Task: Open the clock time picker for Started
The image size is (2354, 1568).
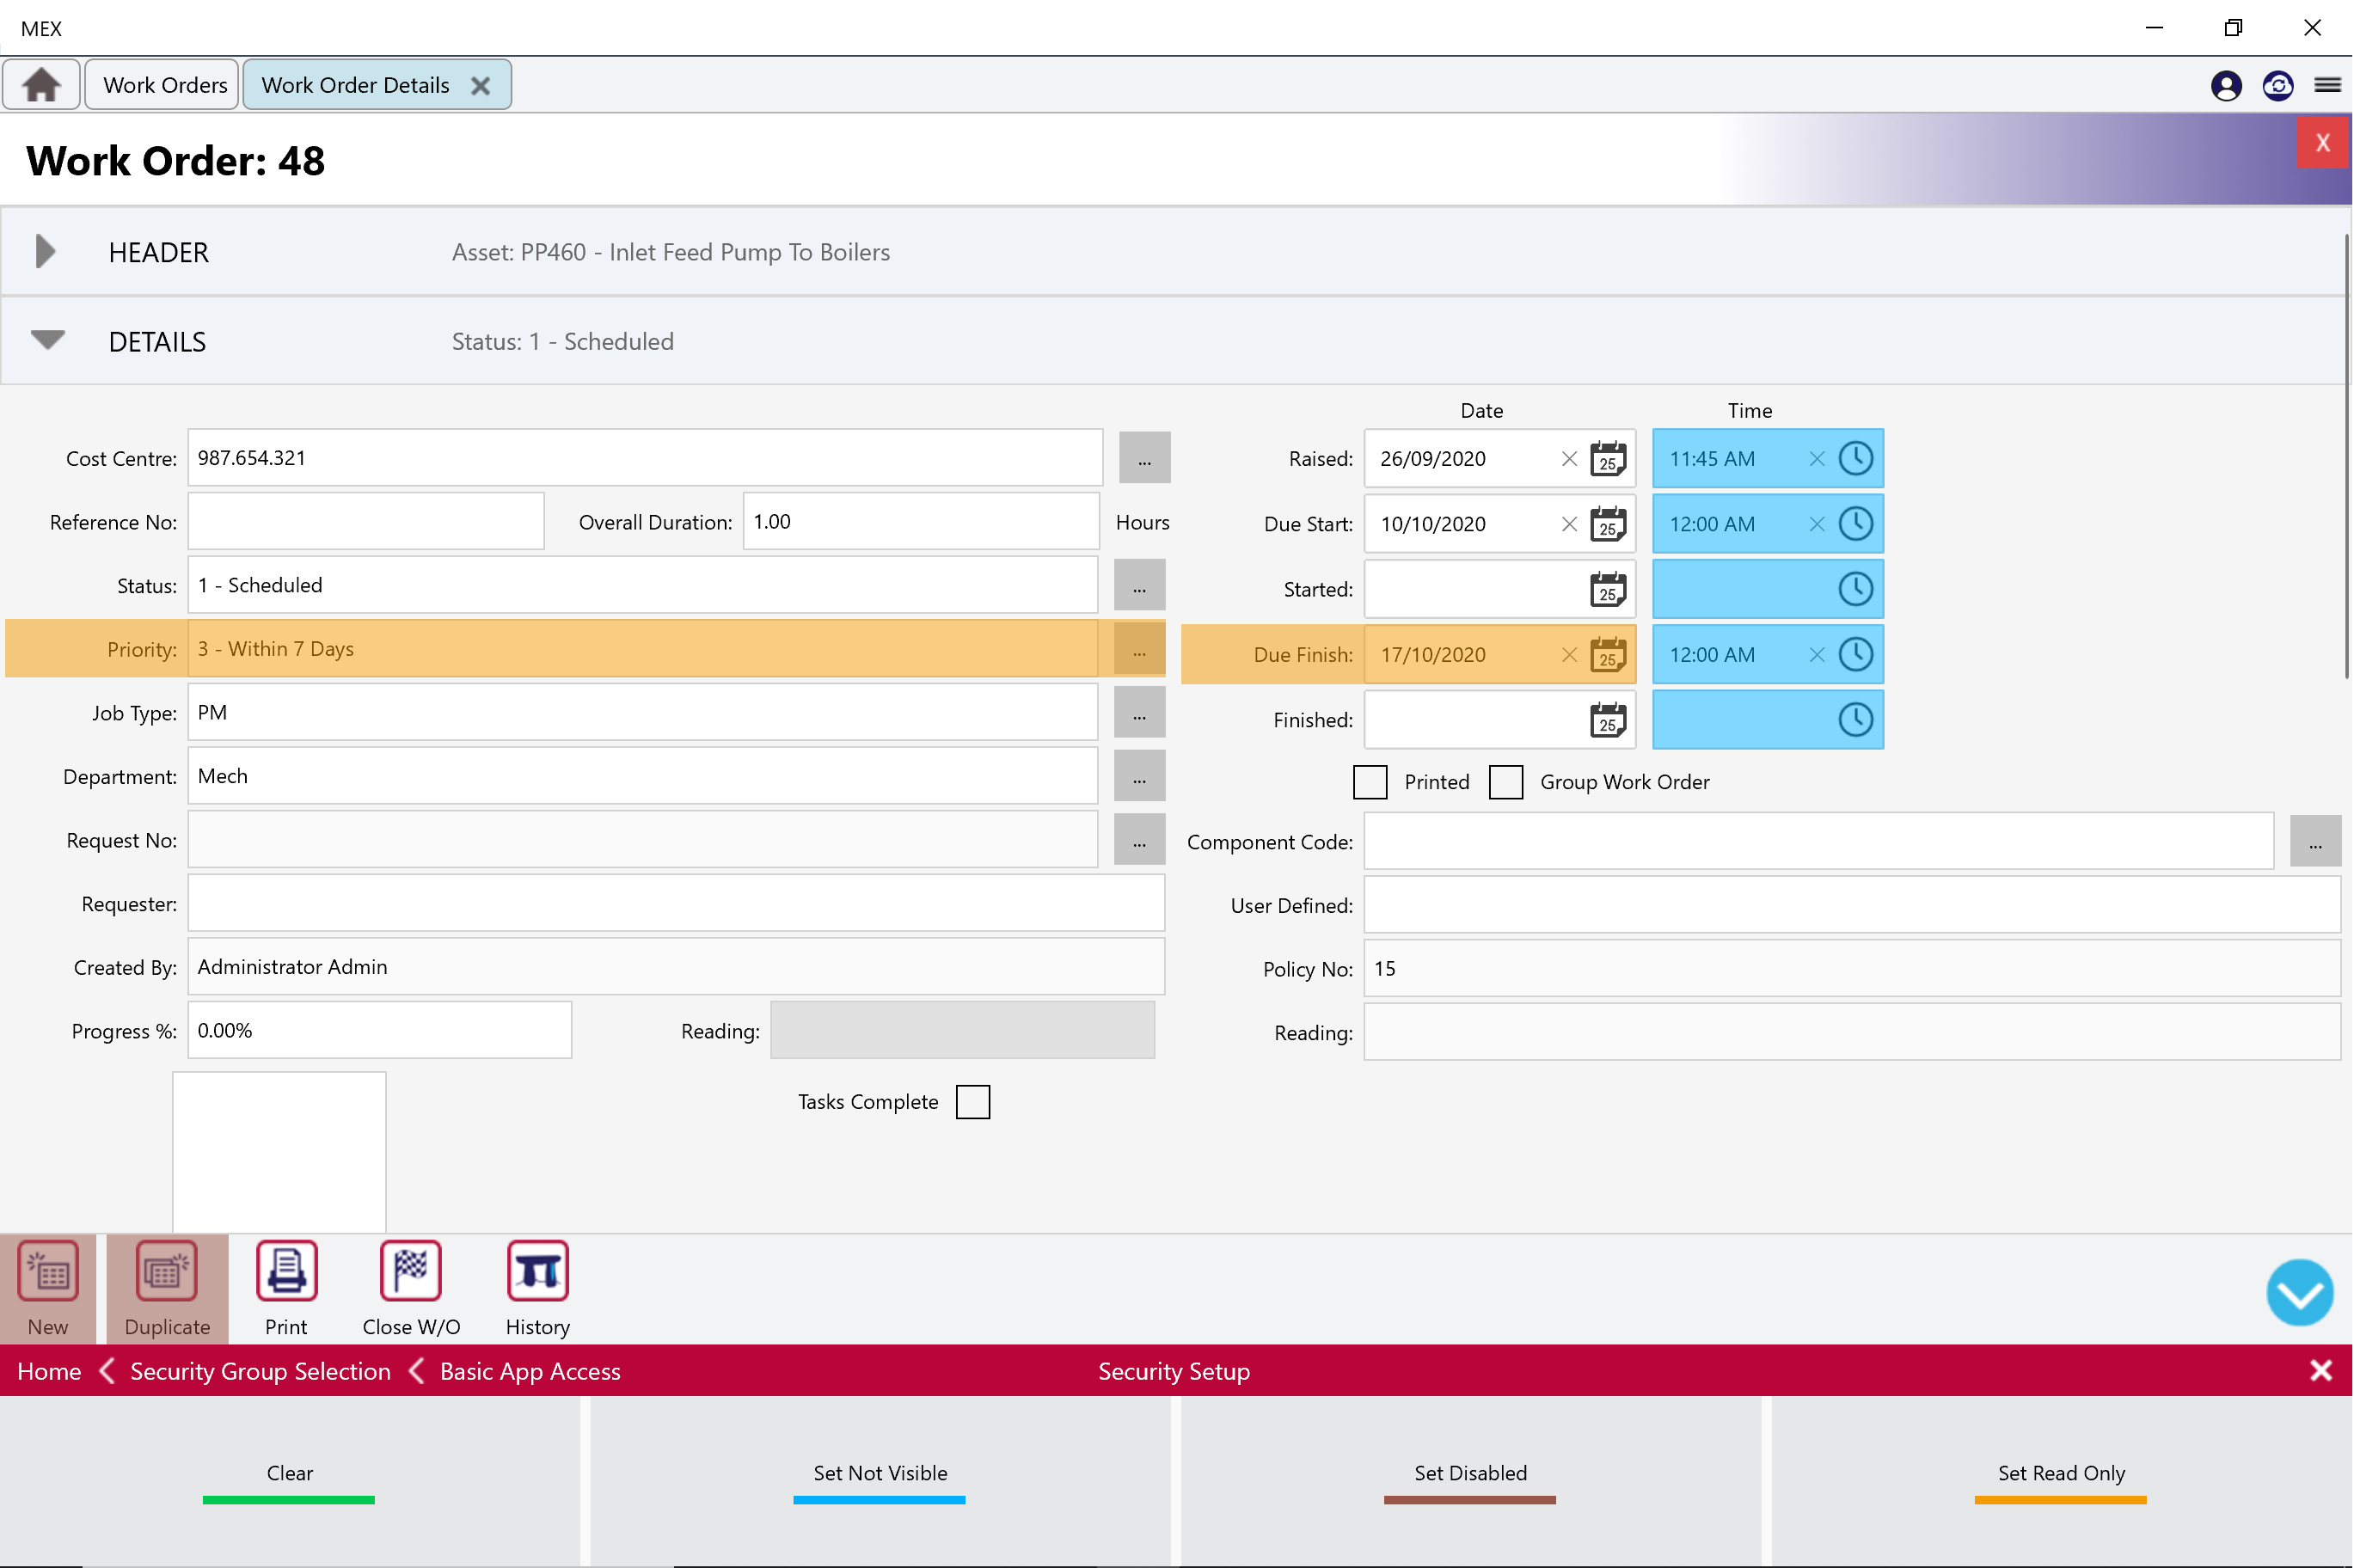Action: coord(1856,590)
